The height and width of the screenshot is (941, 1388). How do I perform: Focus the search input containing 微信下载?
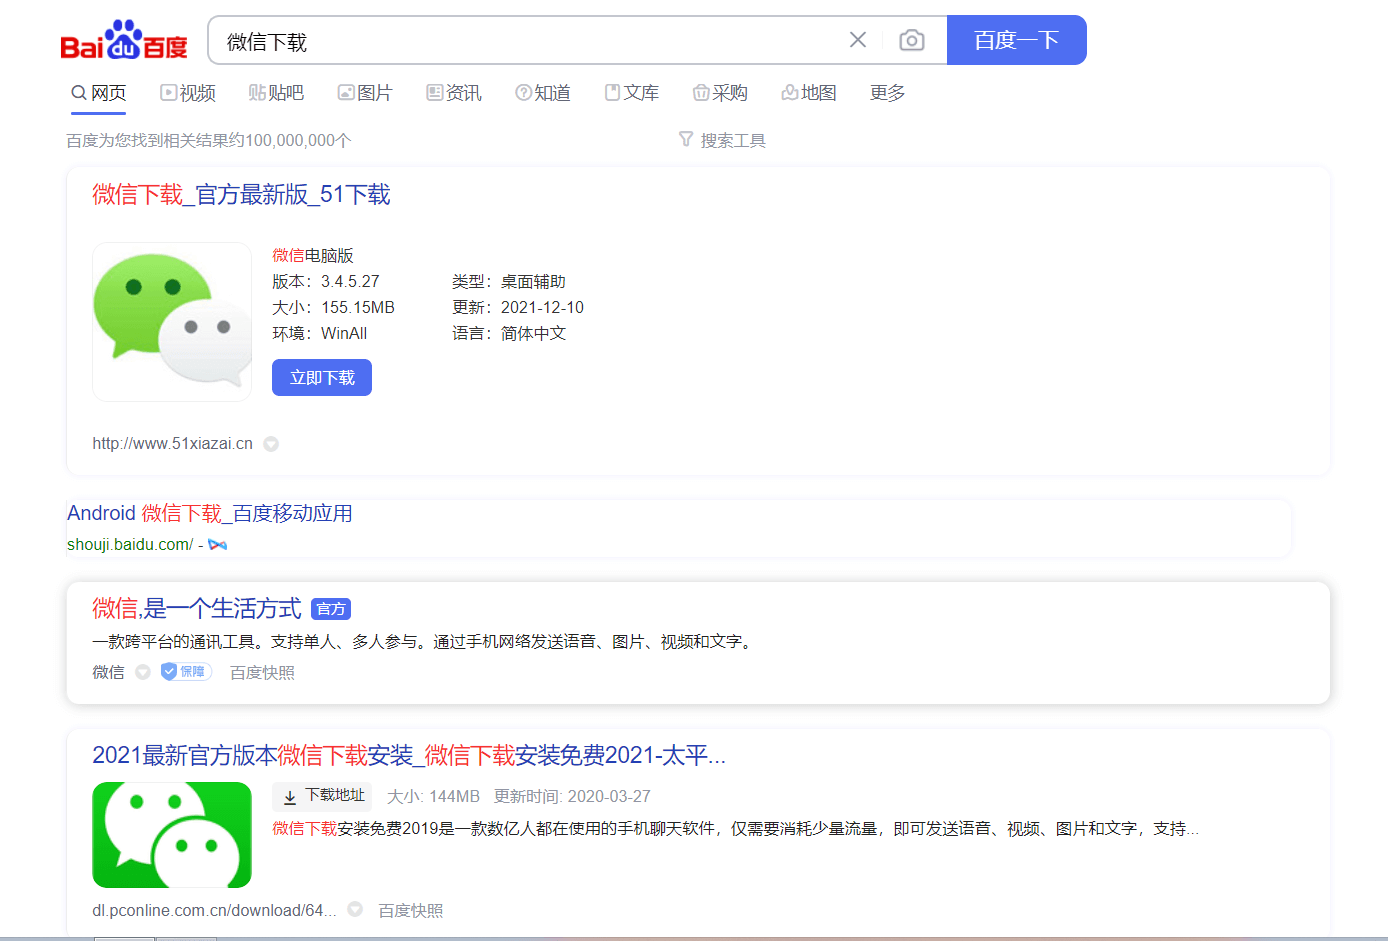click(530, 41)
